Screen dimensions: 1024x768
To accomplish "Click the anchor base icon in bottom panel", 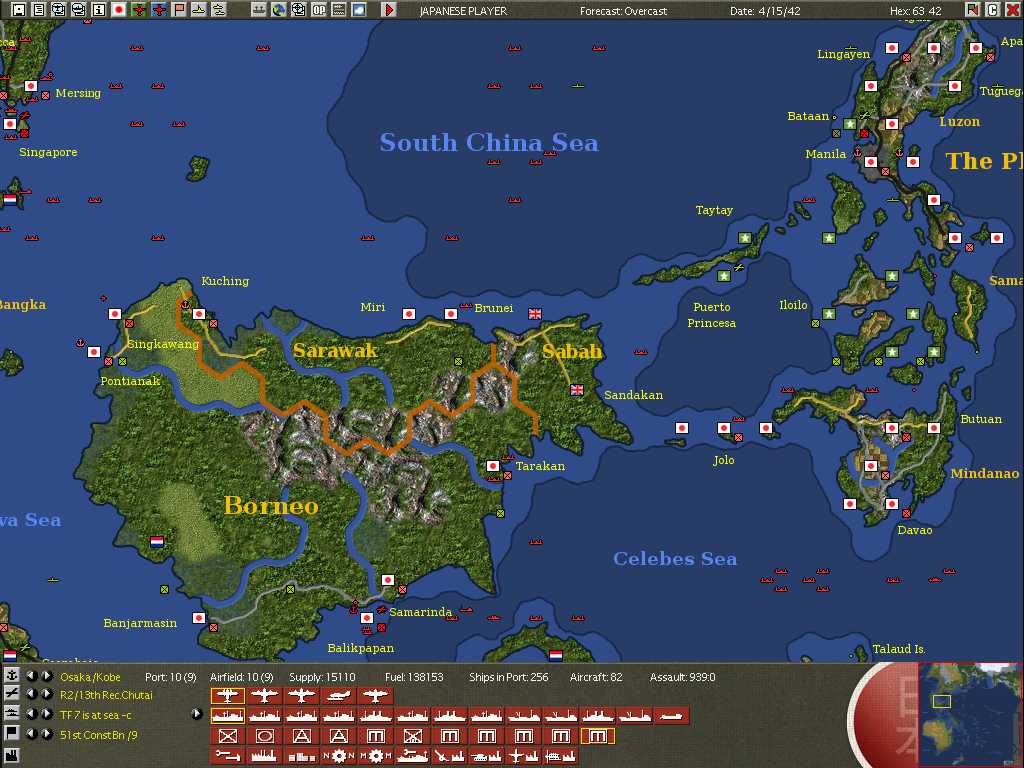I will 11,676.
